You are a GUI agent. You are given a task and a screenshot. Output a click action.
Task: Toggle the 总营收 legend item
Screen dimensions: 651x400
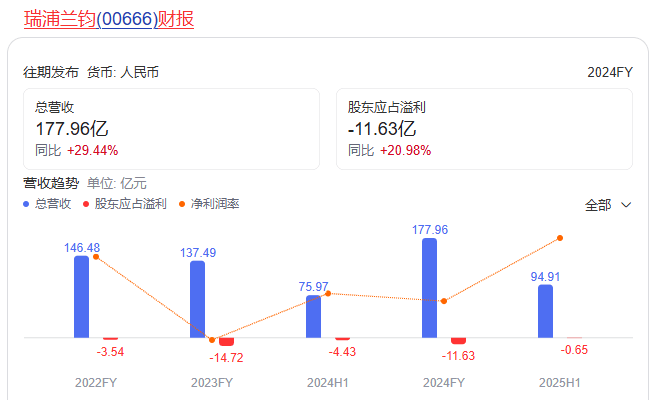[52, 204]
